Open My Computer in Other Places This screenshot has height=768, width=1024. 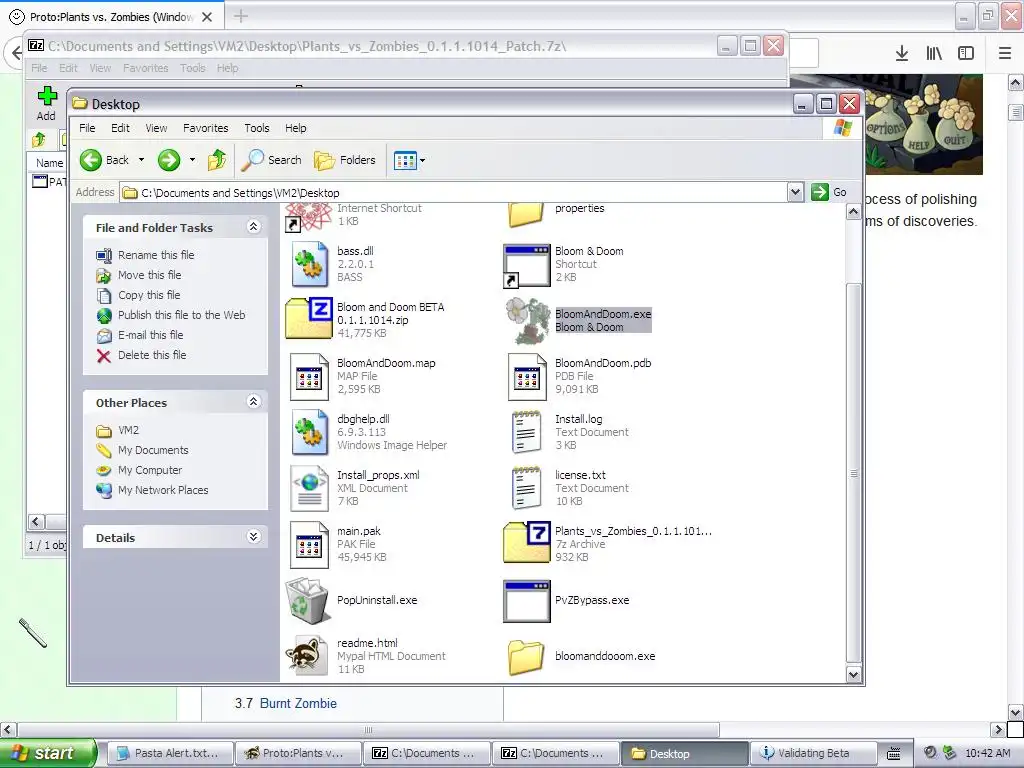[x=150, y=470]
